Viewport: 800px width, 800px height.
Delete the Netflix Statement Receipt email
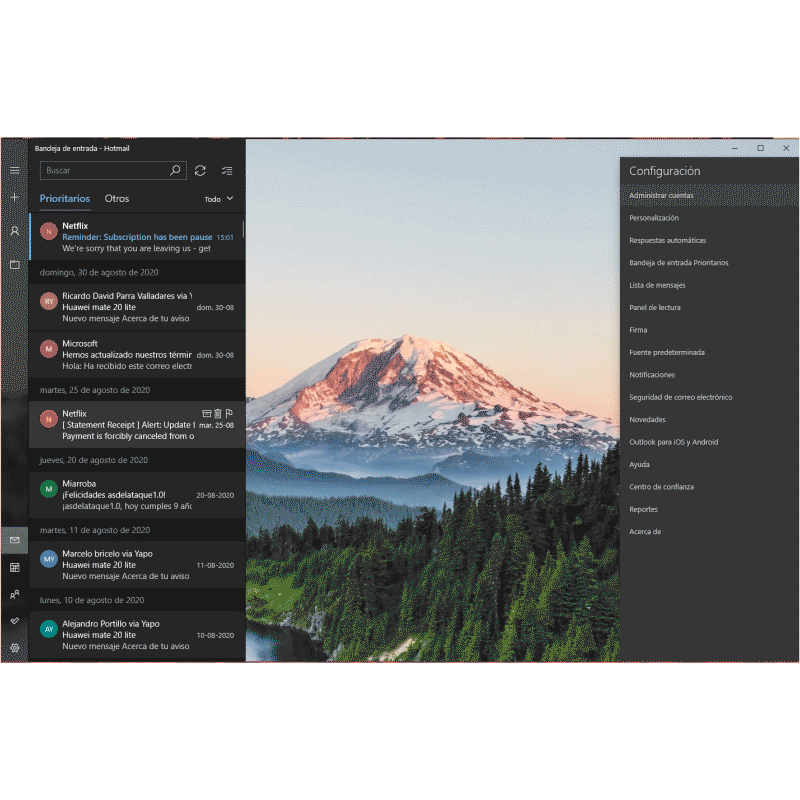[217, 412]
